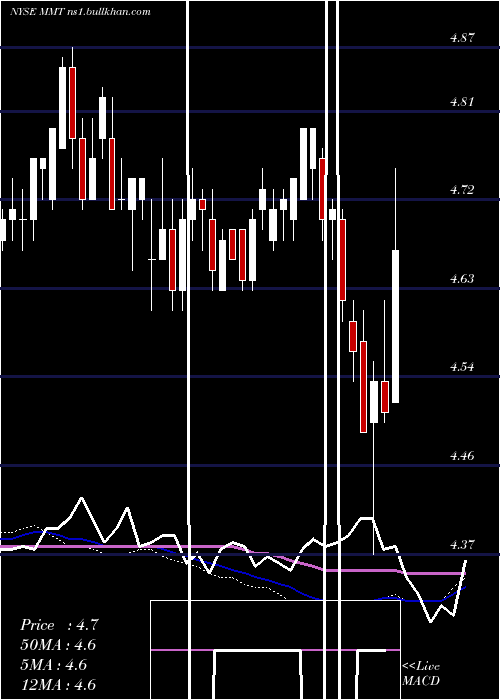Select the 4.87 price axis label

(462, 38)
